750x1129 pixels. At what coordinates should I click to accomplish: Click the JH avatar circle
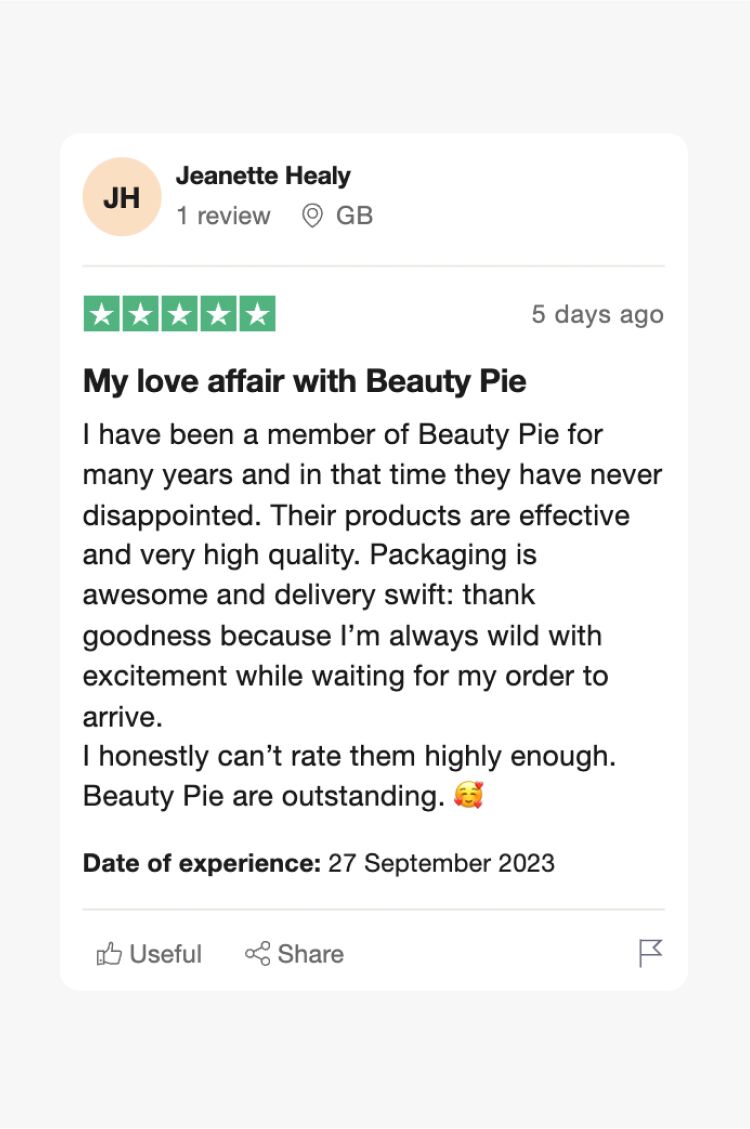click(x=120, y=196)
